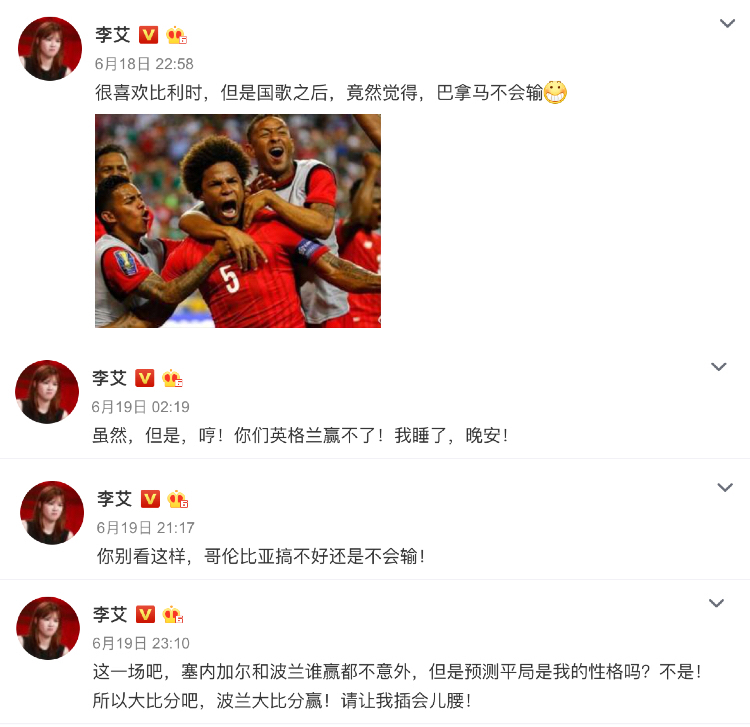Image resolution: width=750 pixels, height=727 pixels.
Task: Click the verified V badge on the 21:17 post
Action: 150,499
